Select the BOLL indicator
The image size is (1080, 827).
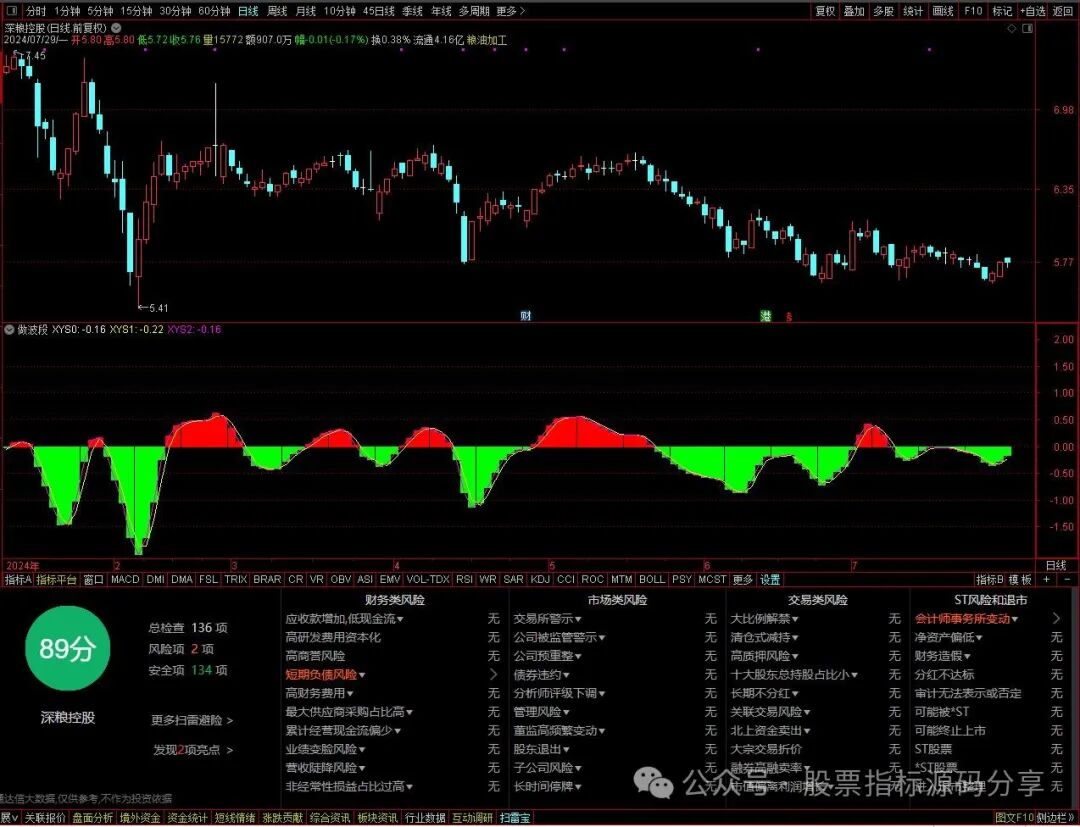pos(652,580)
